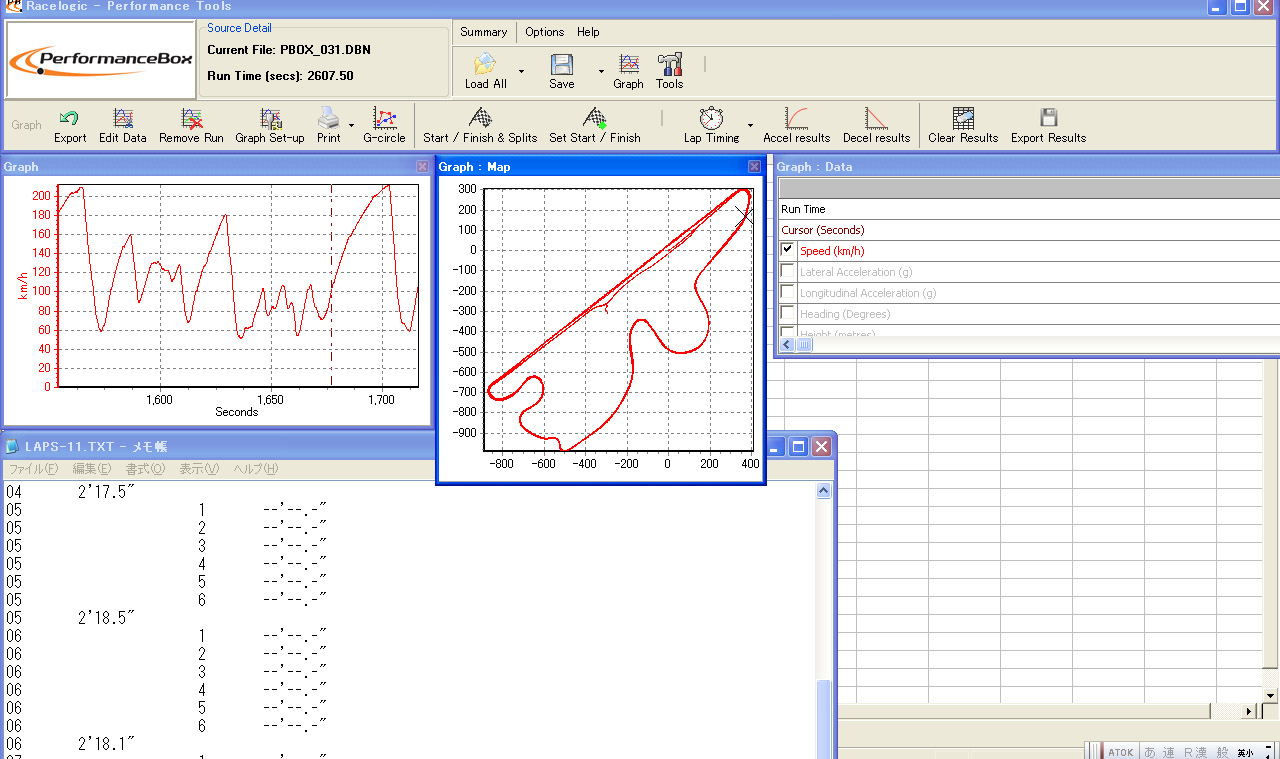Close the Graph : Map window
This screenshot has width=1280, height=759.
coord(754,167)
